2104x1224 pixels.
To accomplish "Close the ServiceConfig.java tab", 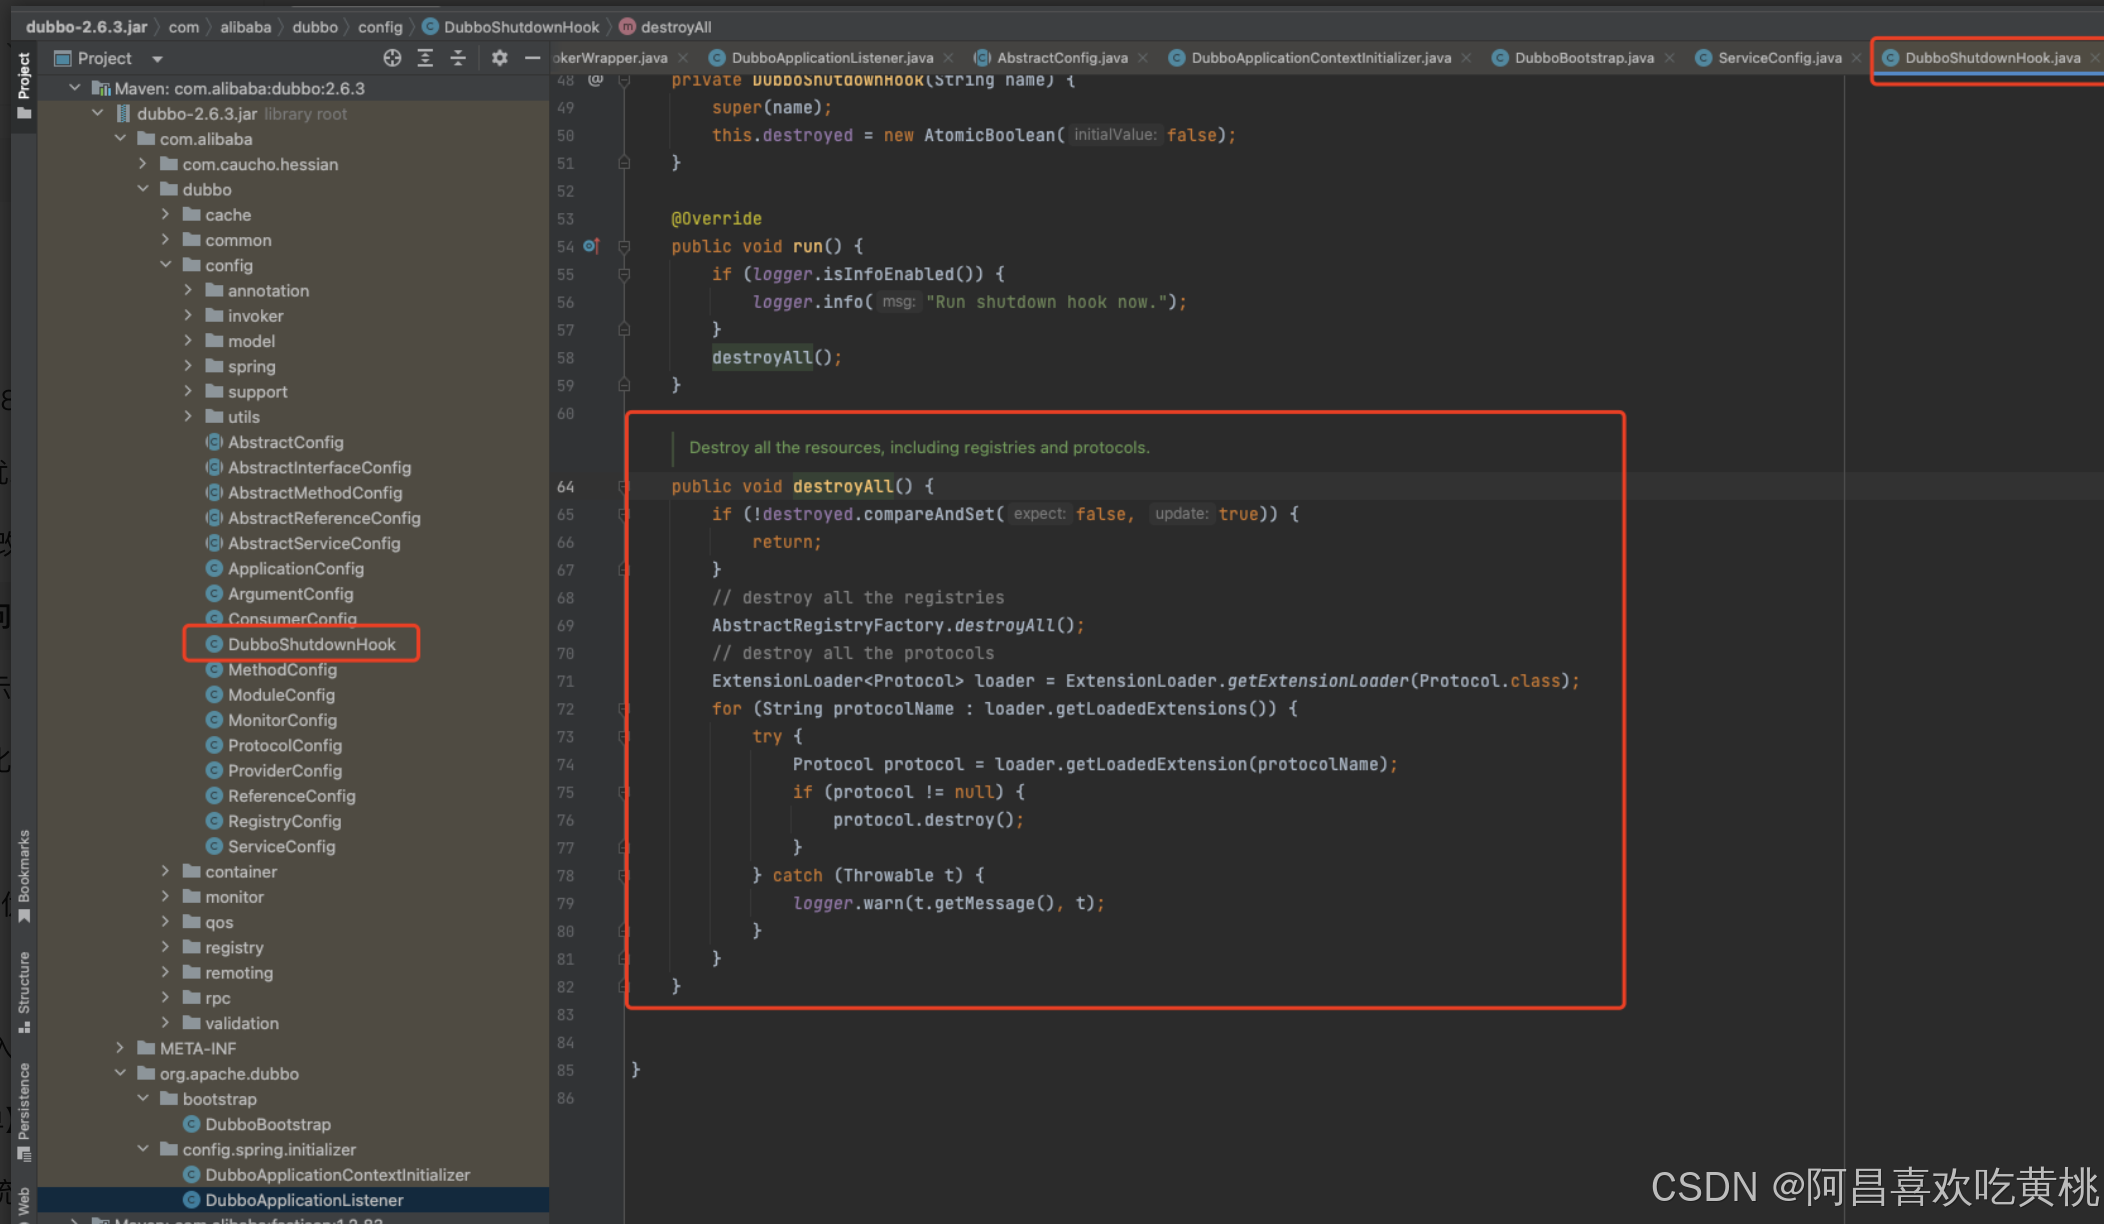I will (x=1856, y=58).
